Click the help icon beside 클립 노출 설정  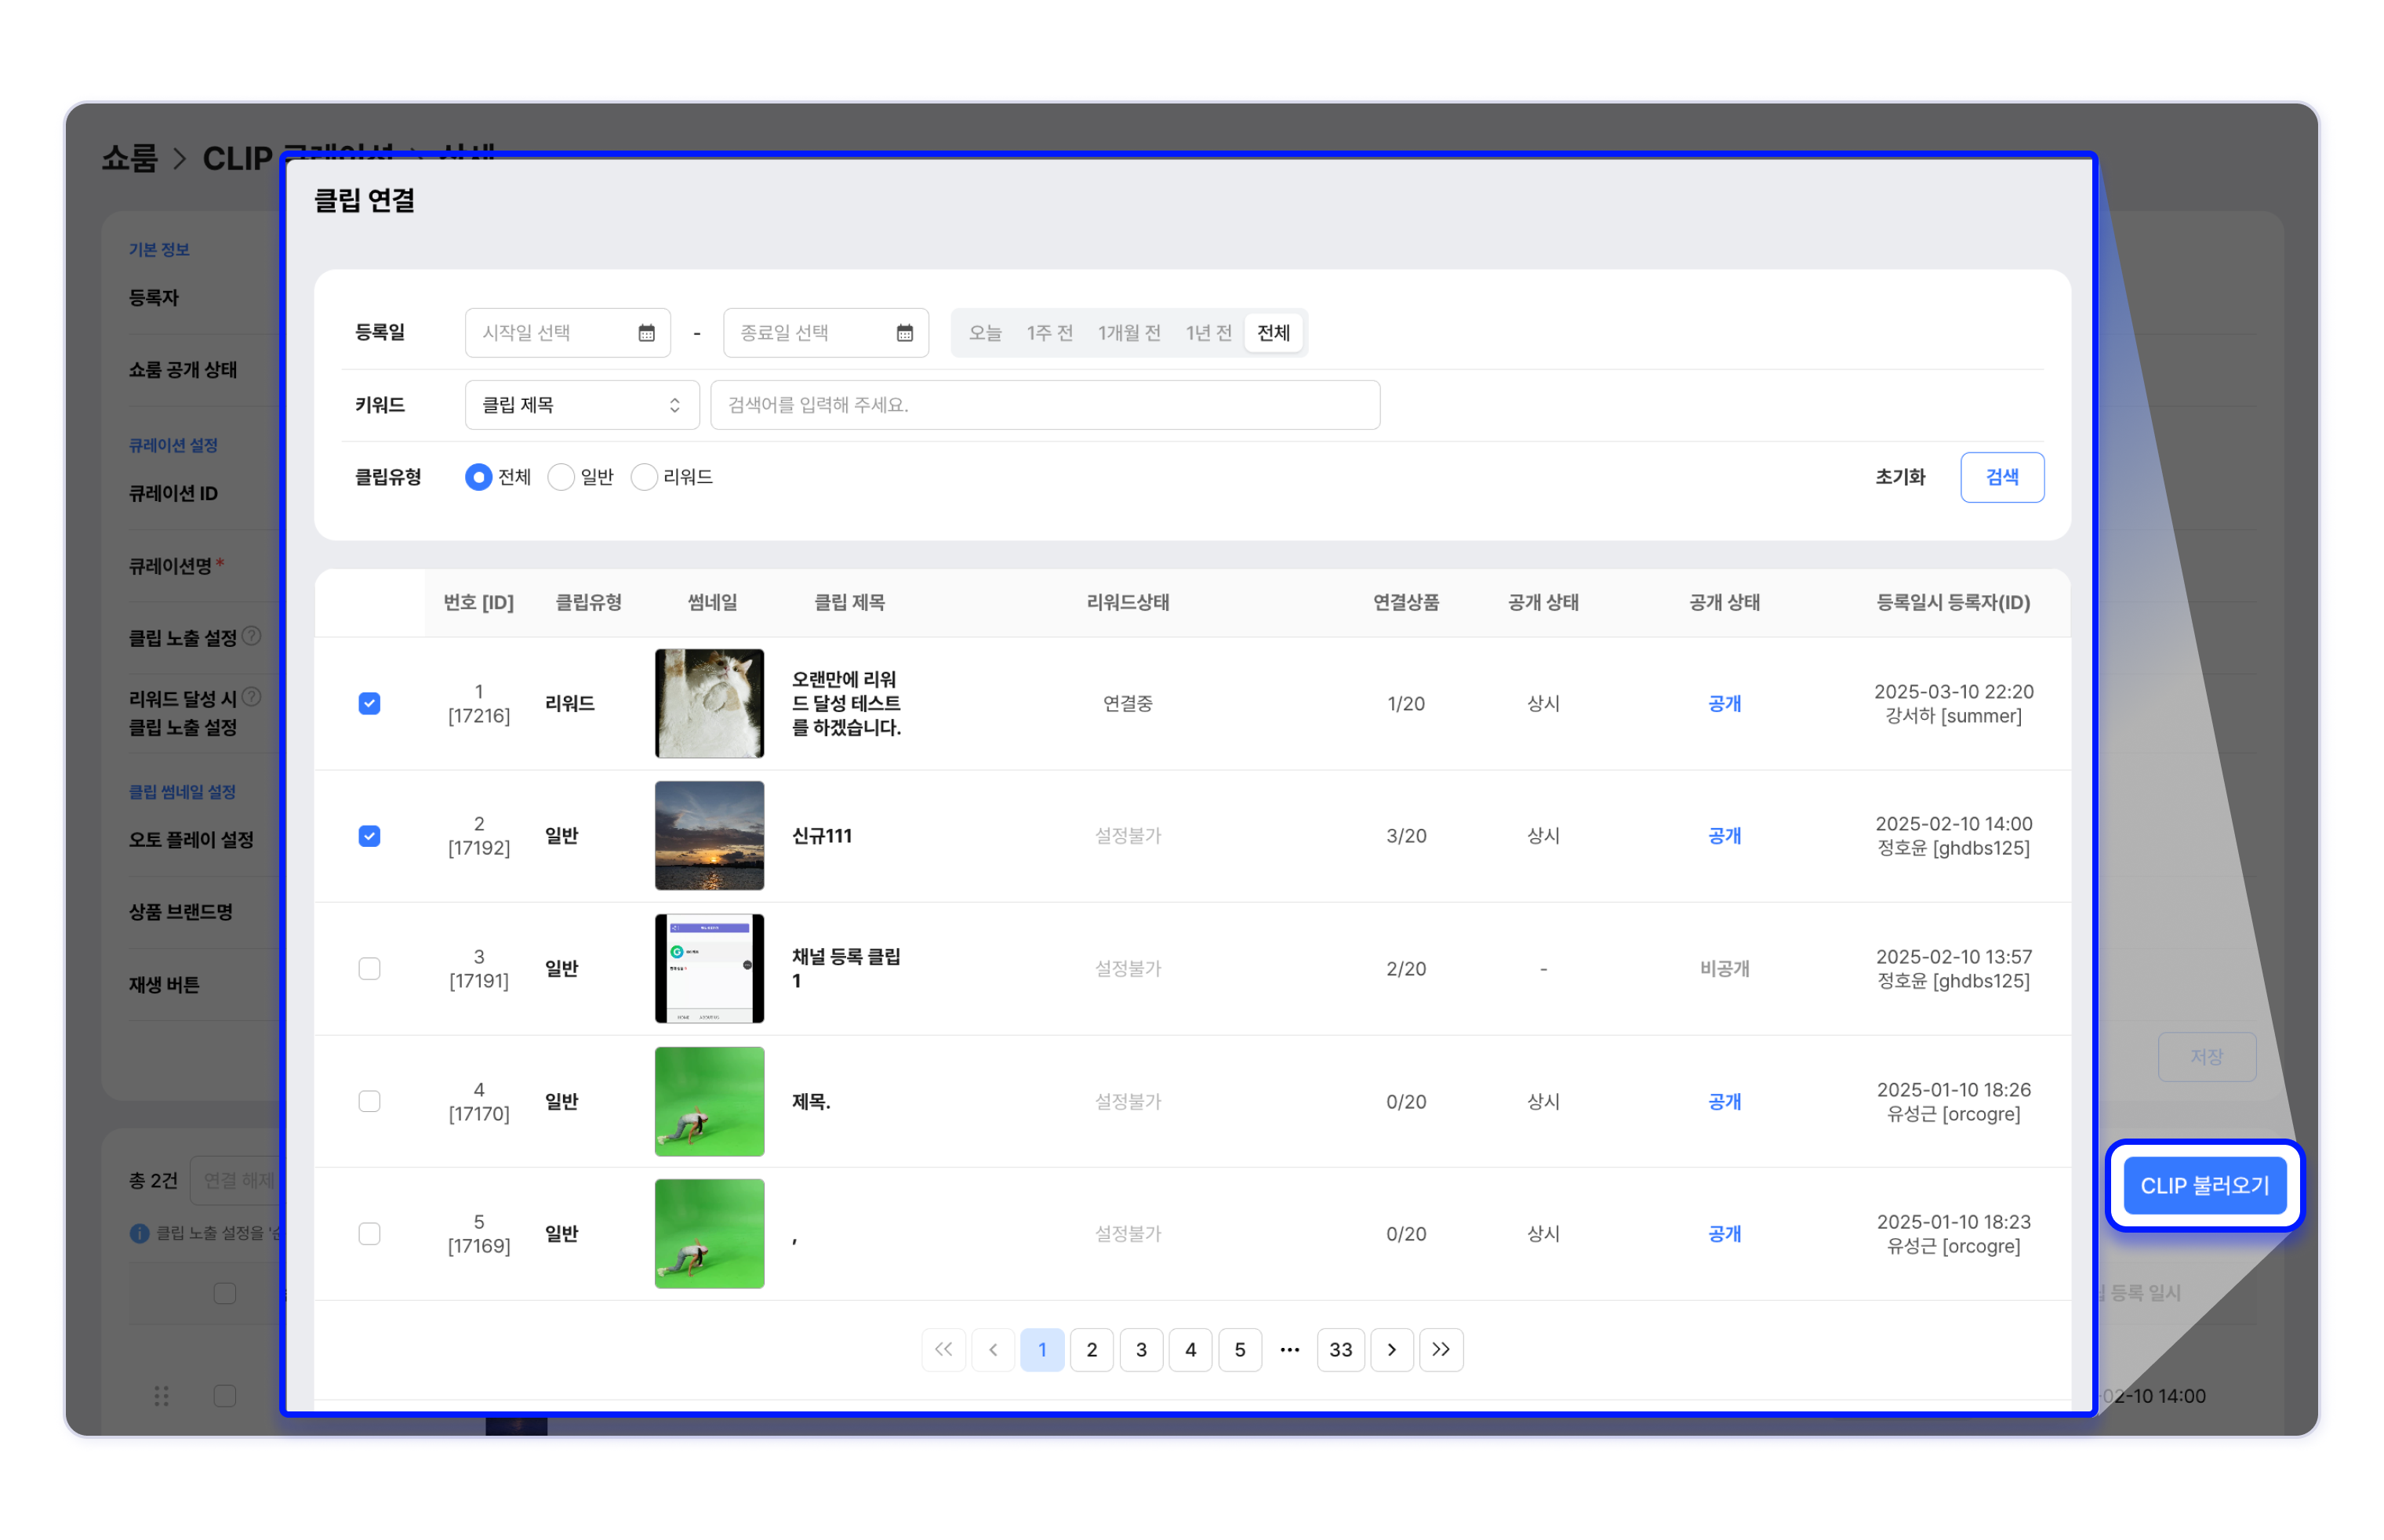(252, 636)
